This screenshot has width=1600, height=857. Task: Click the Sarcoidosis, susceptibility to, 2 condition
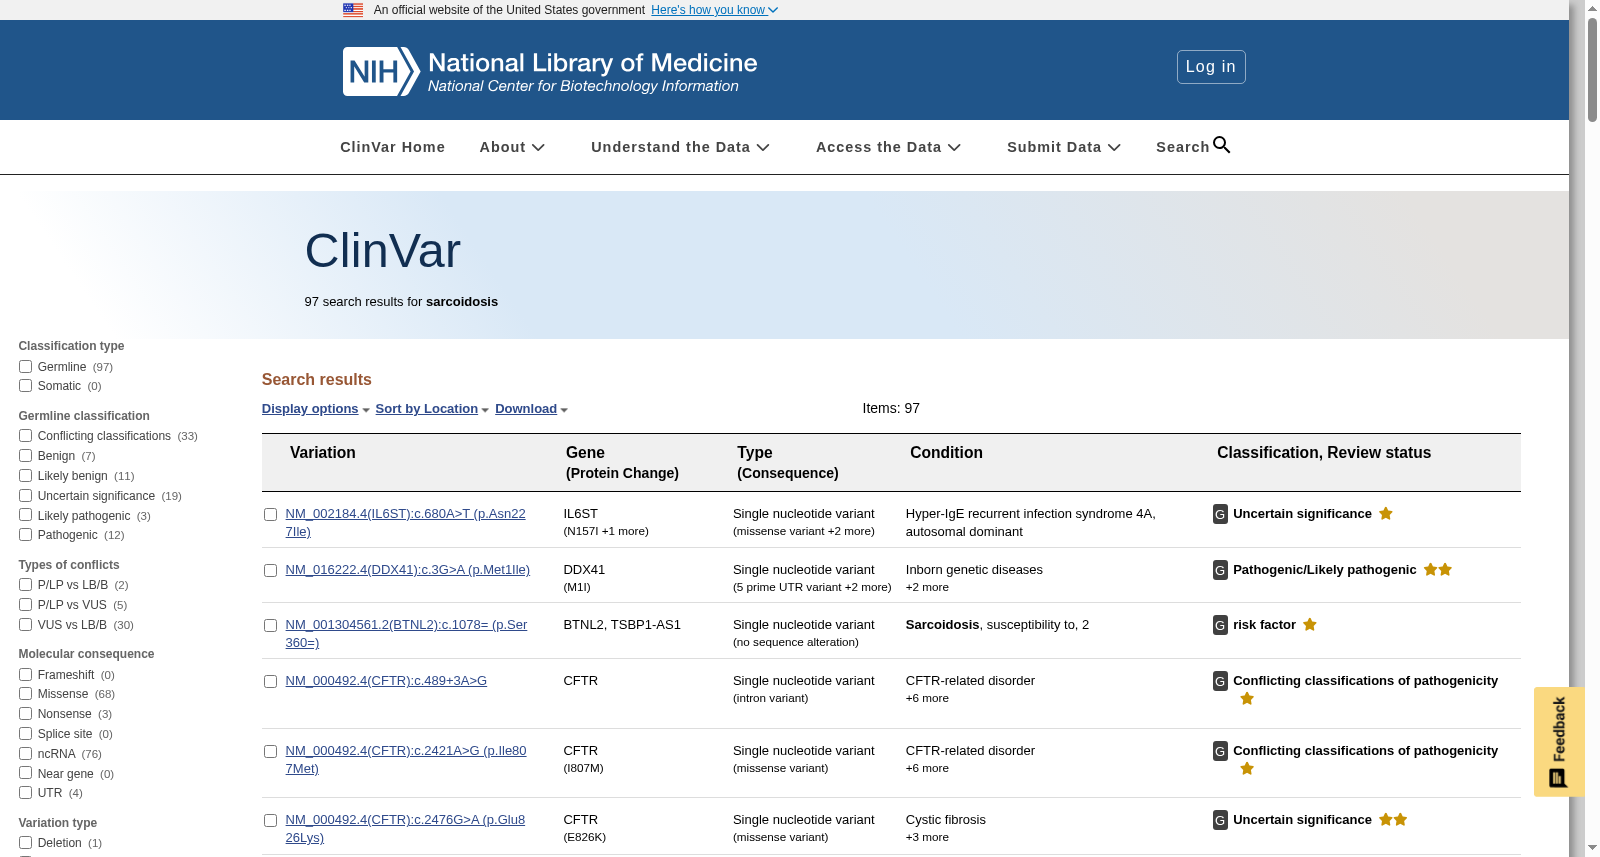click(997, 625)
